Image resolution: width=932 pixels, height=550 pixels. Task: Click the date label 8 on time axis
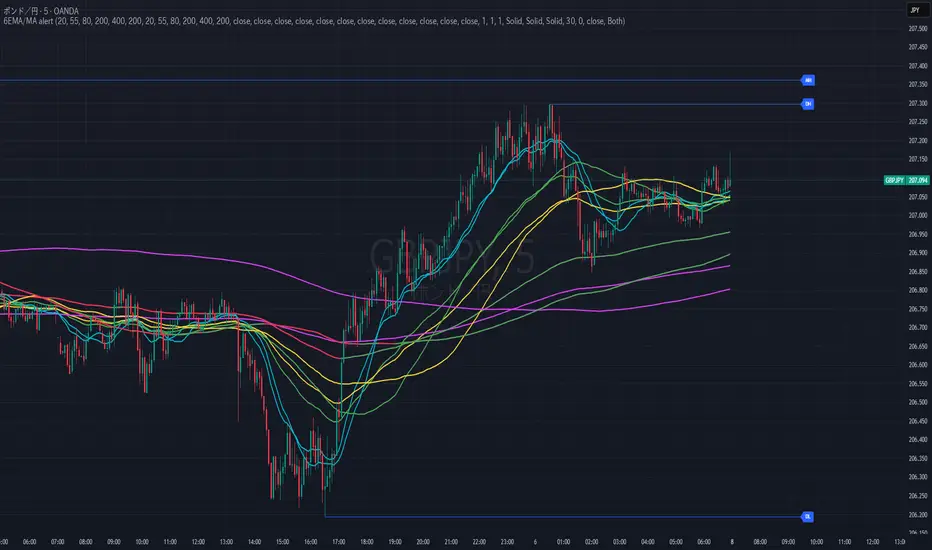(732, 542)
